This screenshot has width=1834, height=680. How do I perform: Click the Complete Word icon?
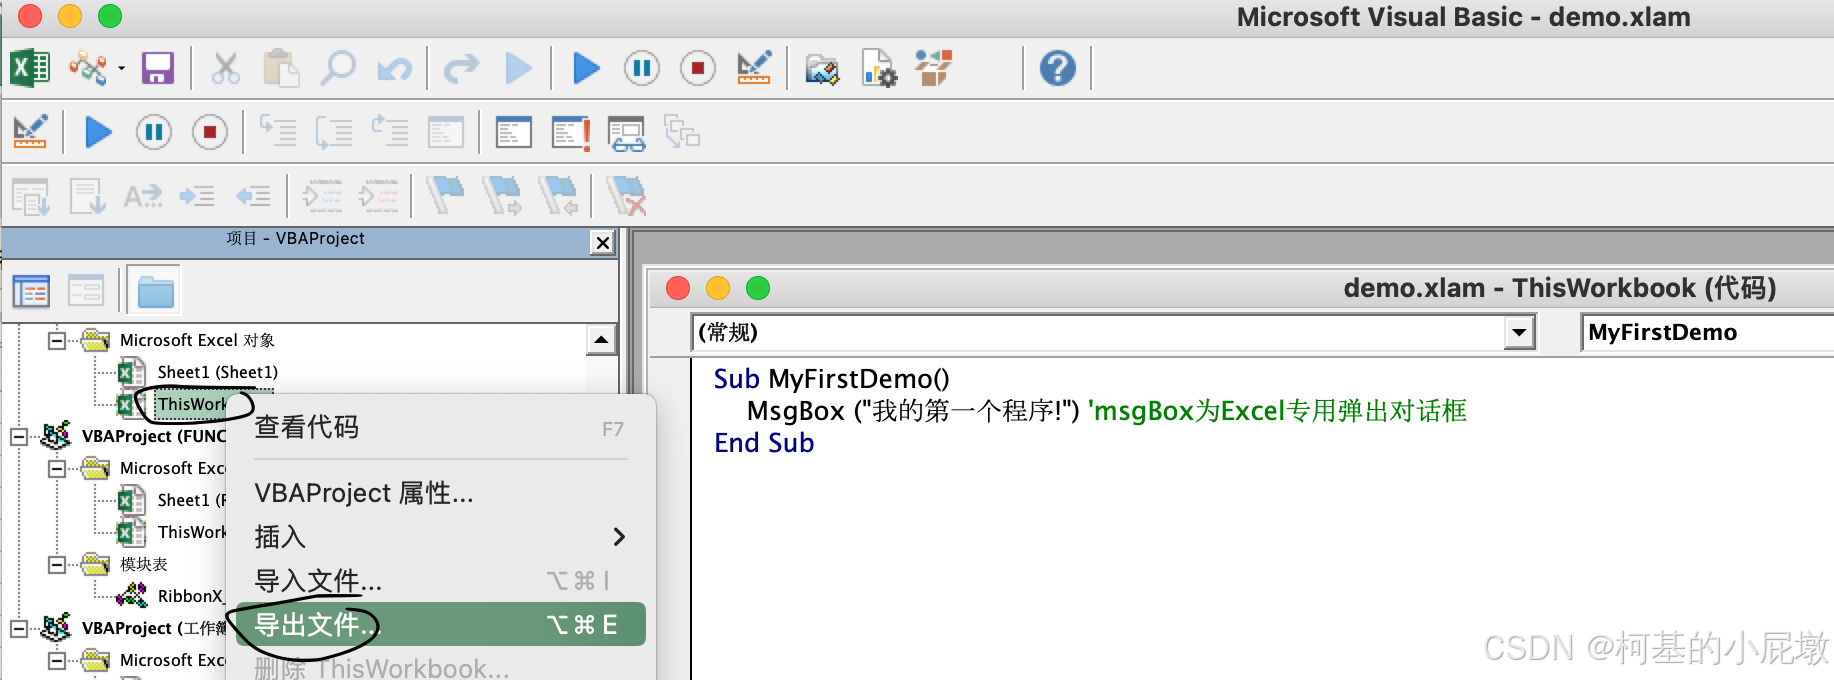142,196
